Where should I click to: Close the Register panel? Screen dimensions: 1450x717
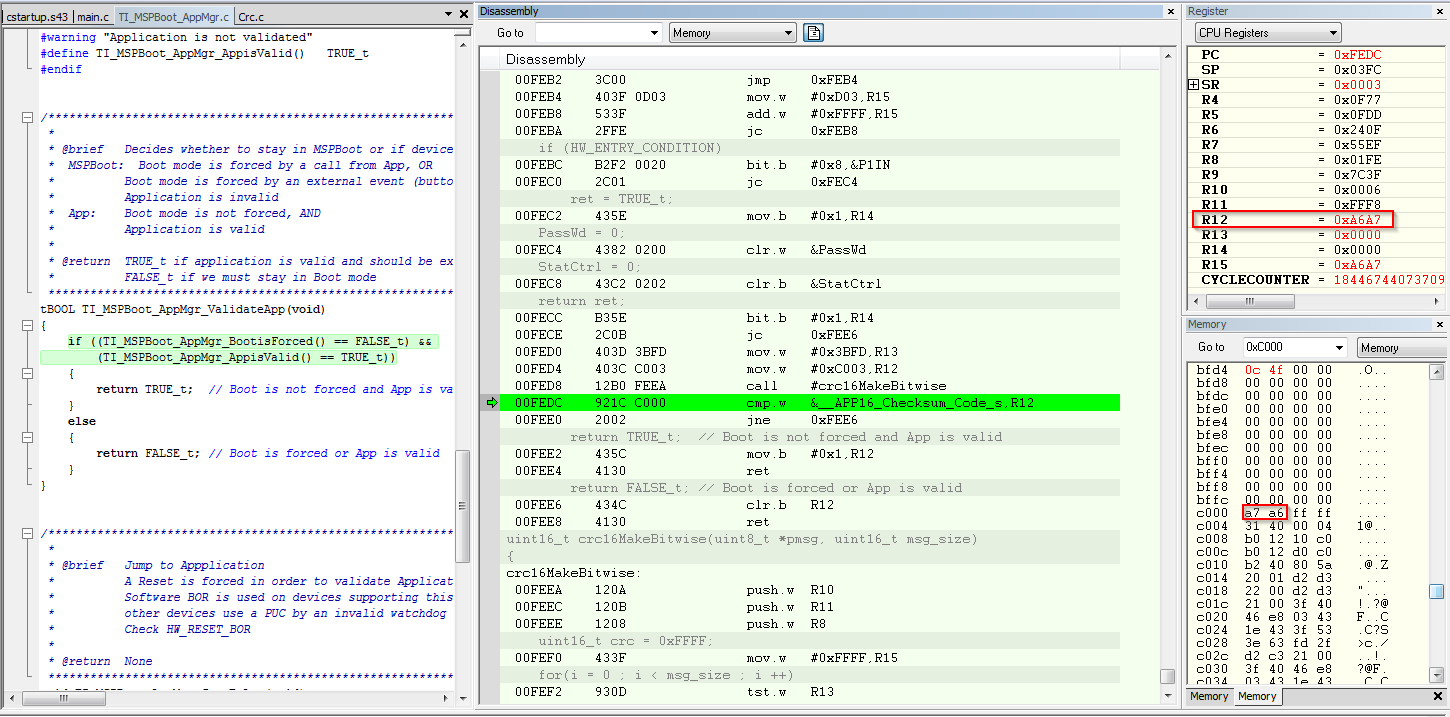[1440, 11]
